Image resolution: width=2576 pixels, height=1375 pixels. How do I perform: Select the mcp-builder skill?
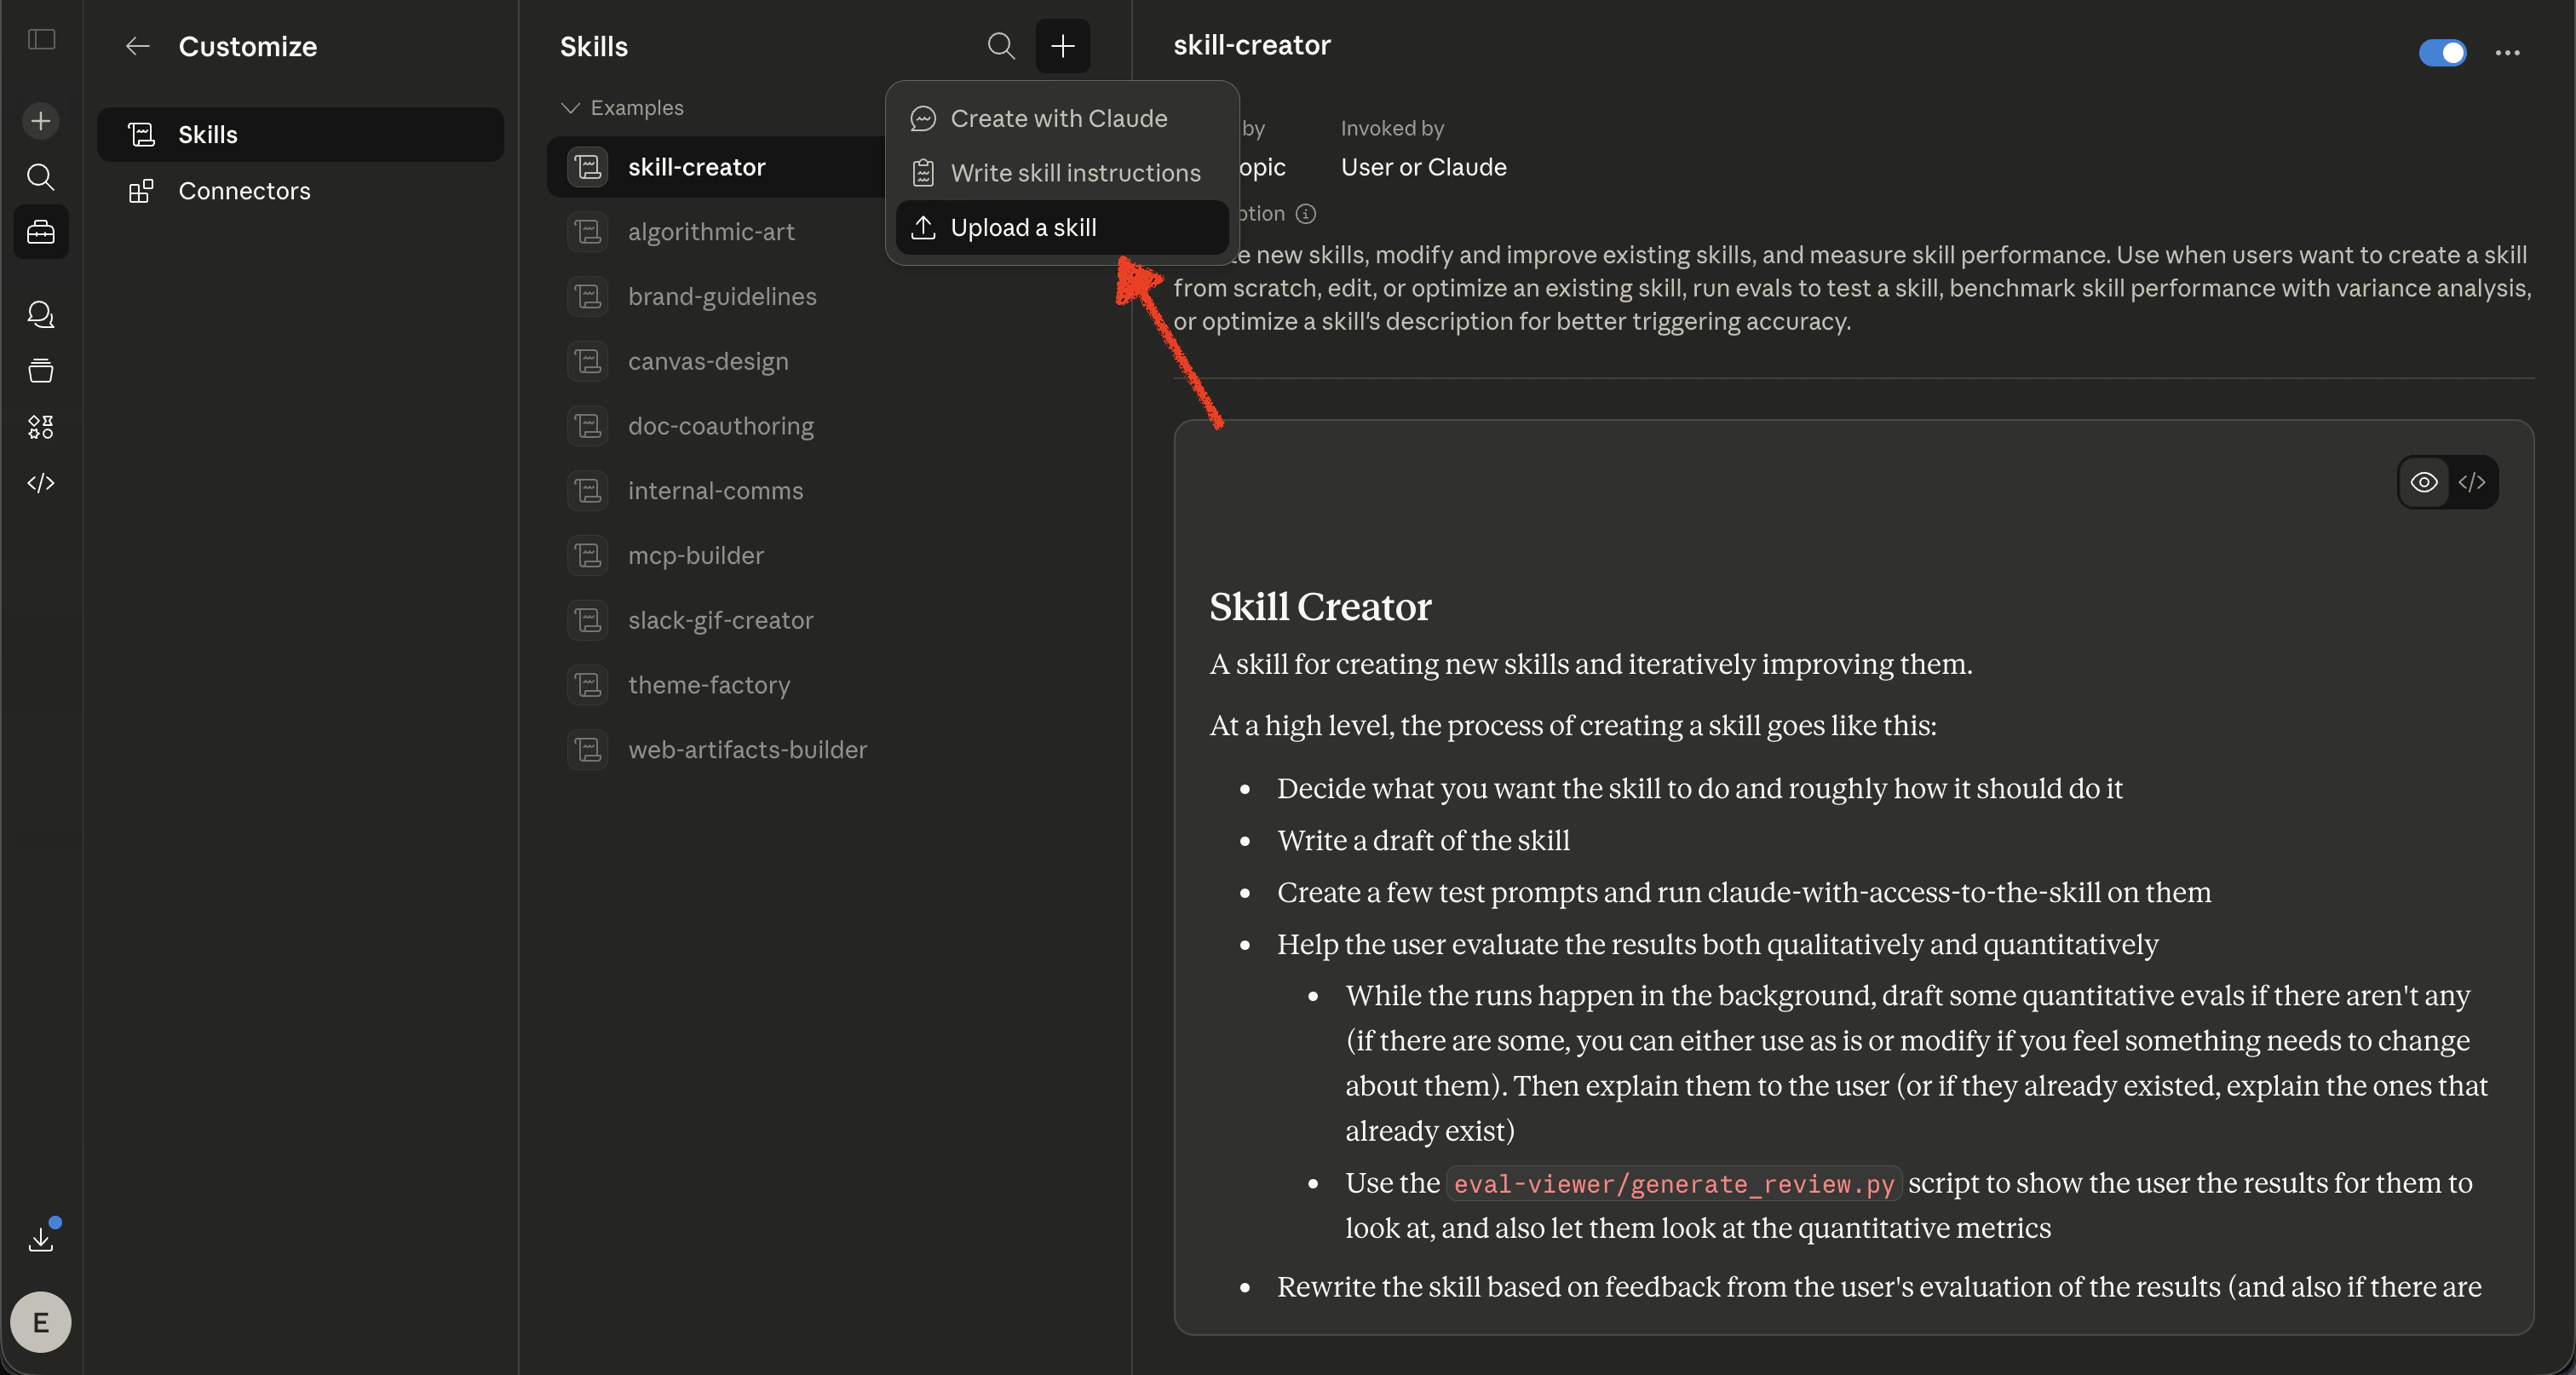click(695, 555)
